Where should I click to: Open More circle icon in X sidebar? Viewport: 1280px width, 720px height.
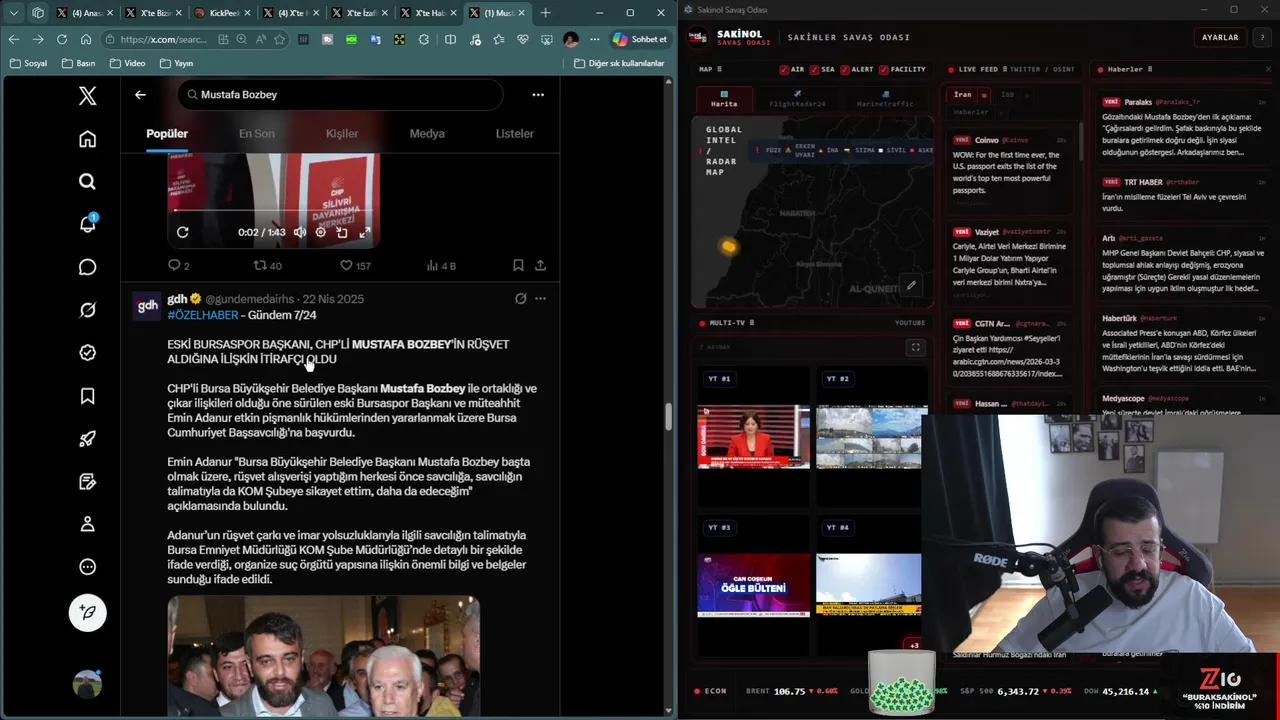[88, 567]
